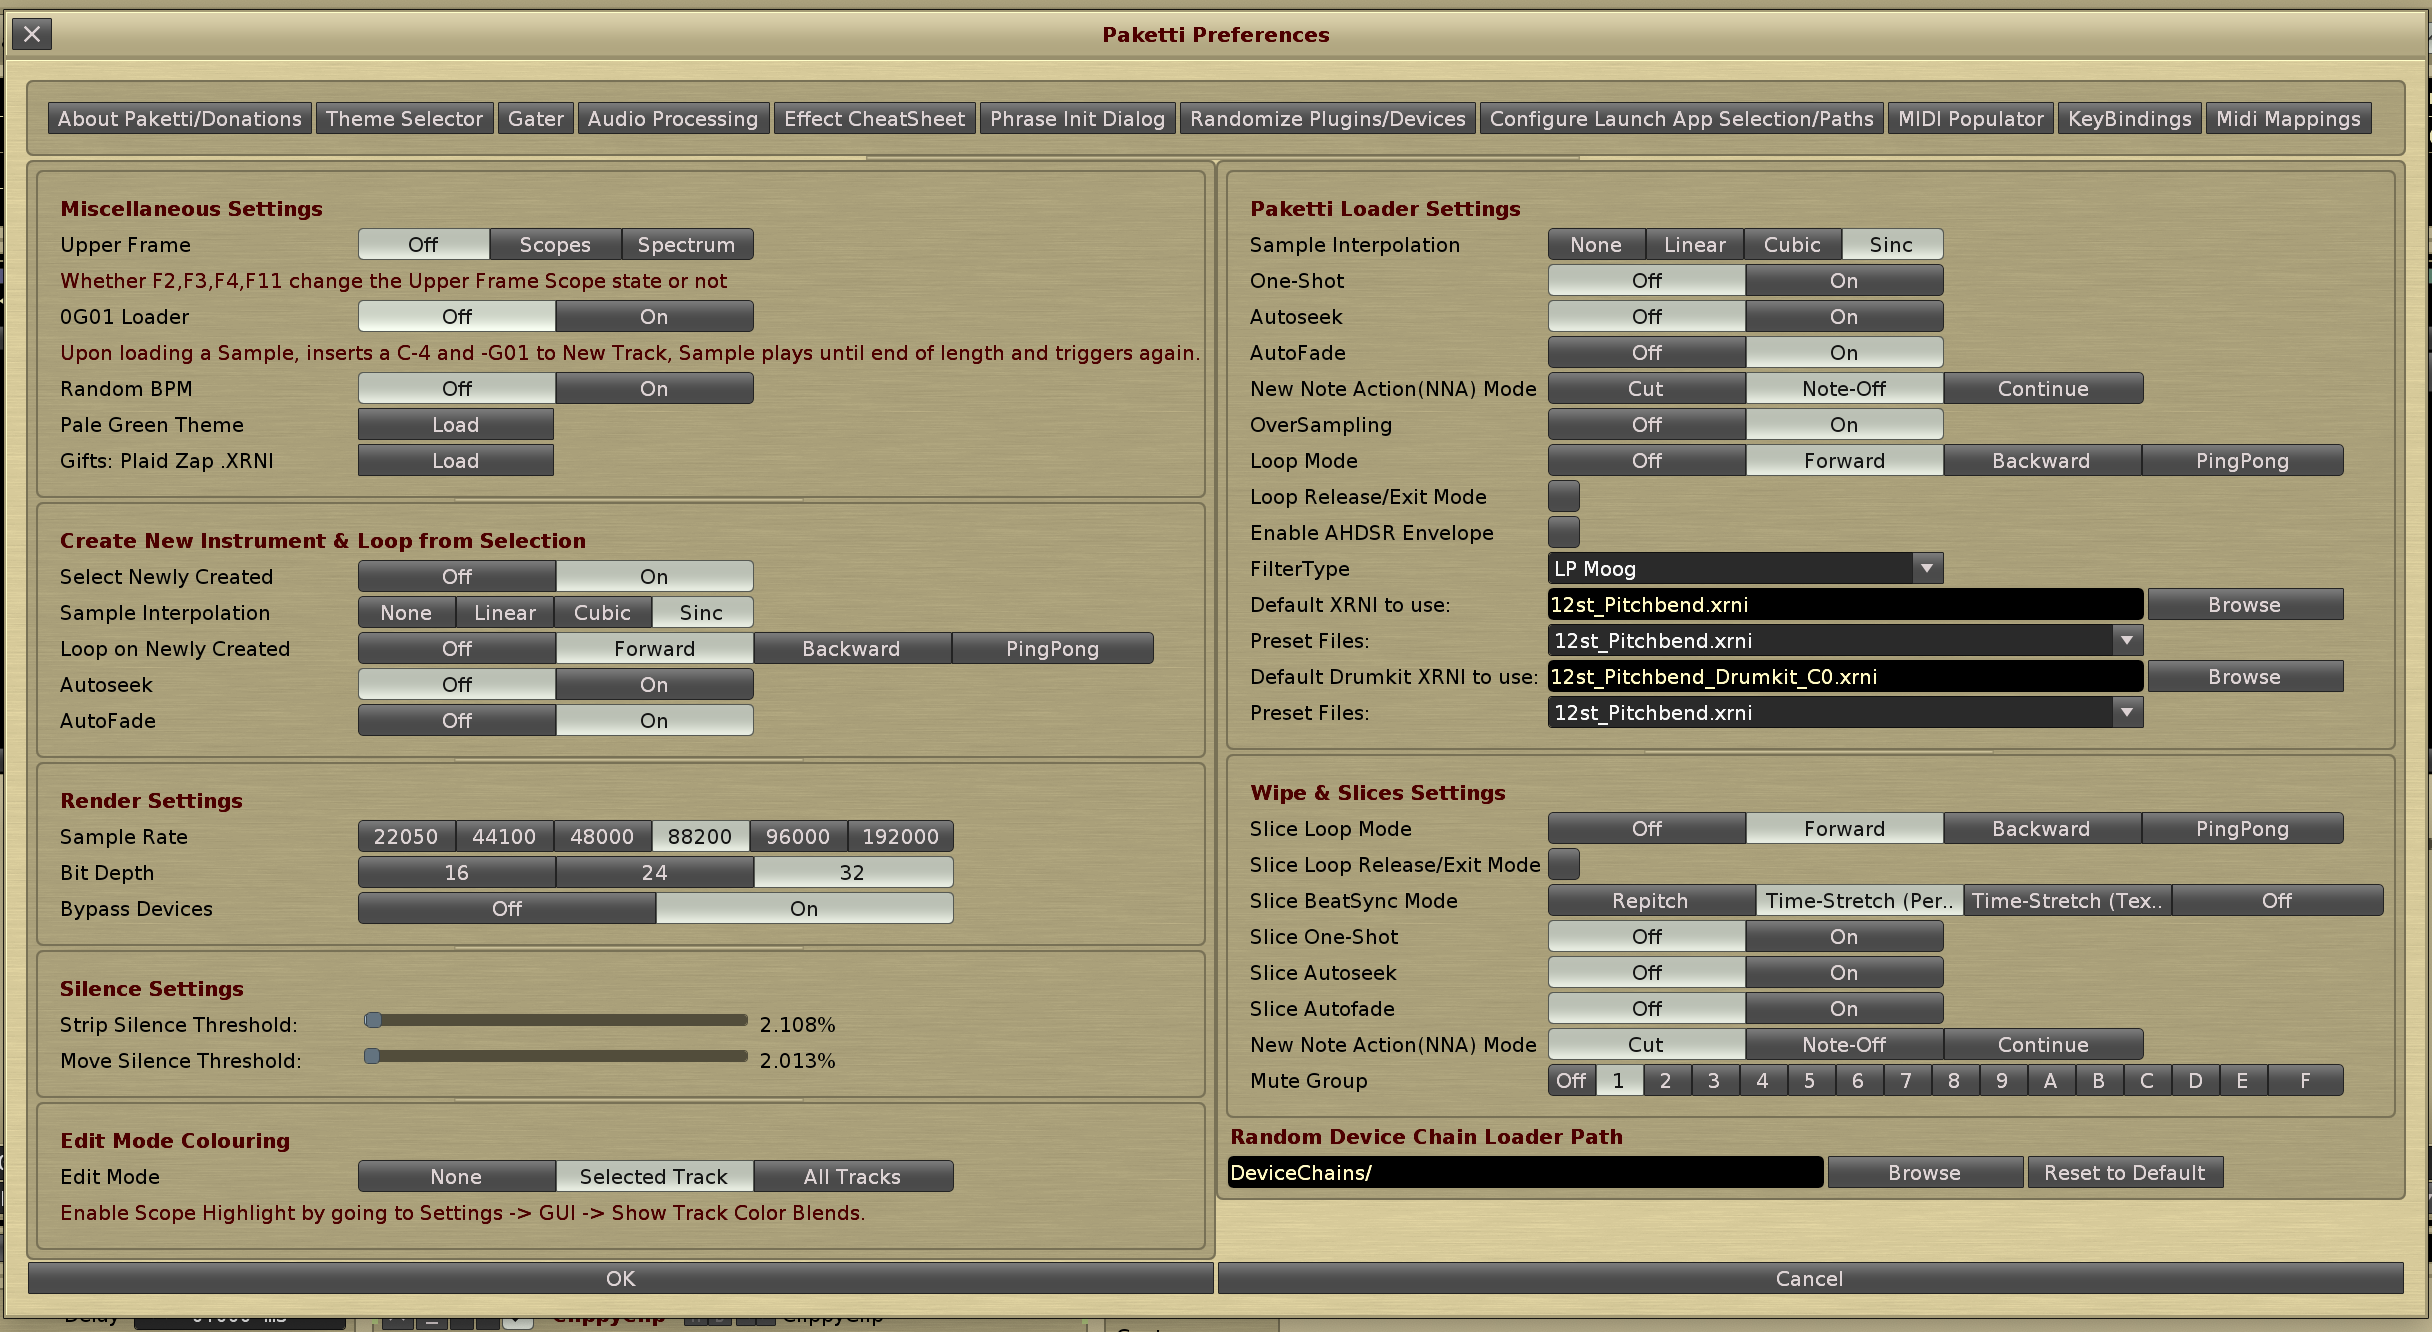This screenshot has height=1332, width=2432.
Task: Click the DeviceChains/ path input field
Action: click(x=1524, y=1172)
